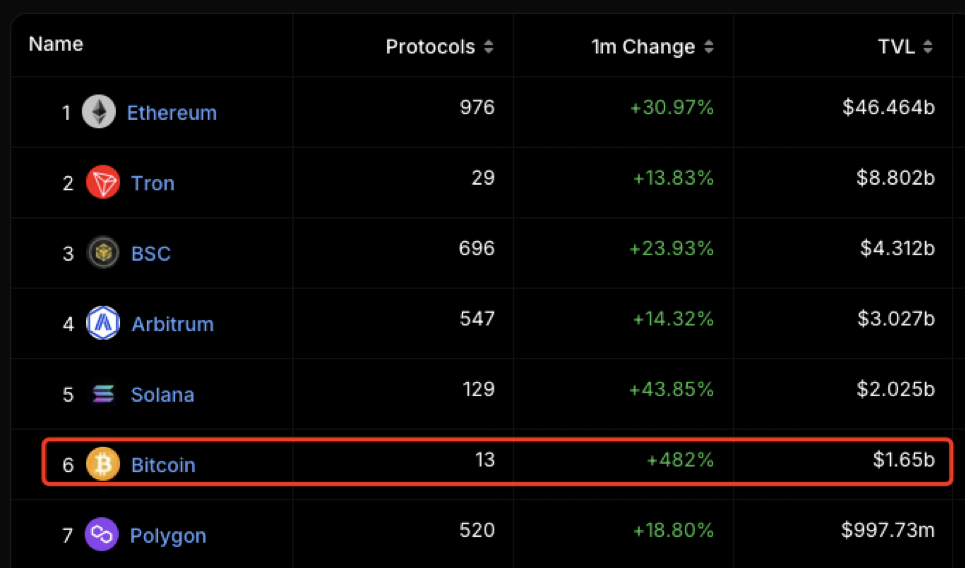The height and width of the screenshot is (568, 966).
Task: Sort table by Protocols column arrows
Action: coord(489,47)
